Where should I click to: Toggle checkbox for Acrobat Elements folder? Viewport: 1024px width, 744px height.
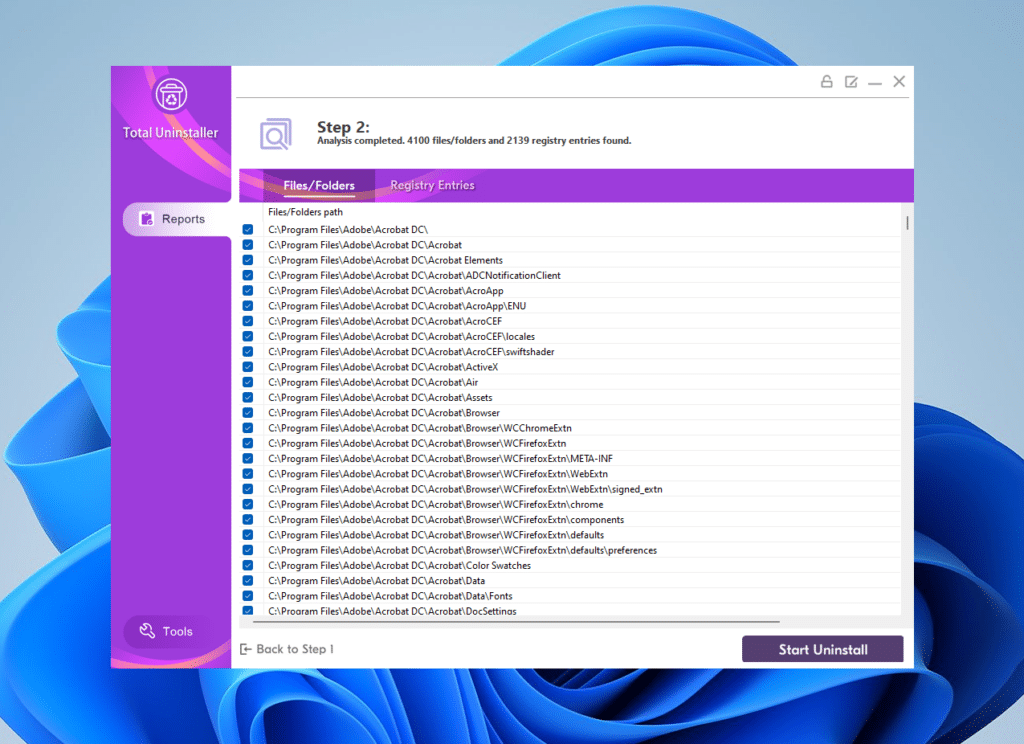(x=248, y=260)
